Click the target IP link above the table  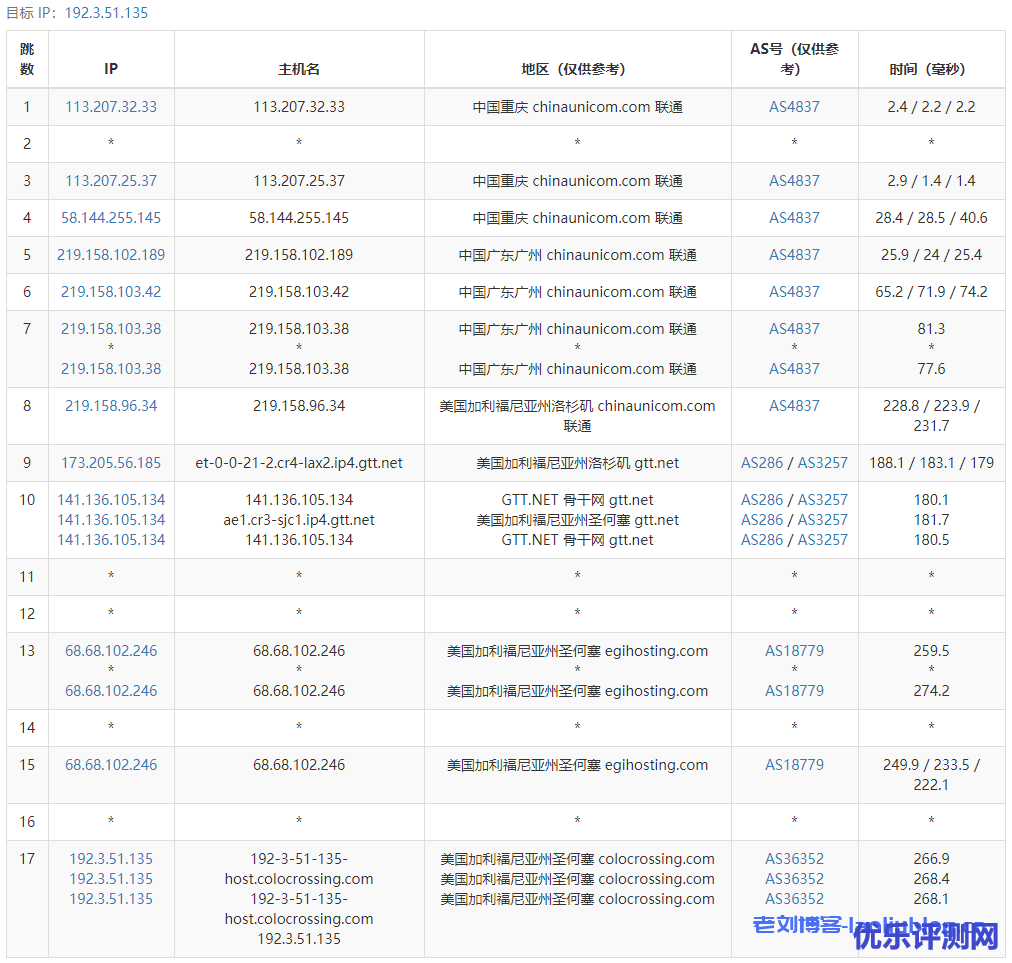[x=106, y=13]
